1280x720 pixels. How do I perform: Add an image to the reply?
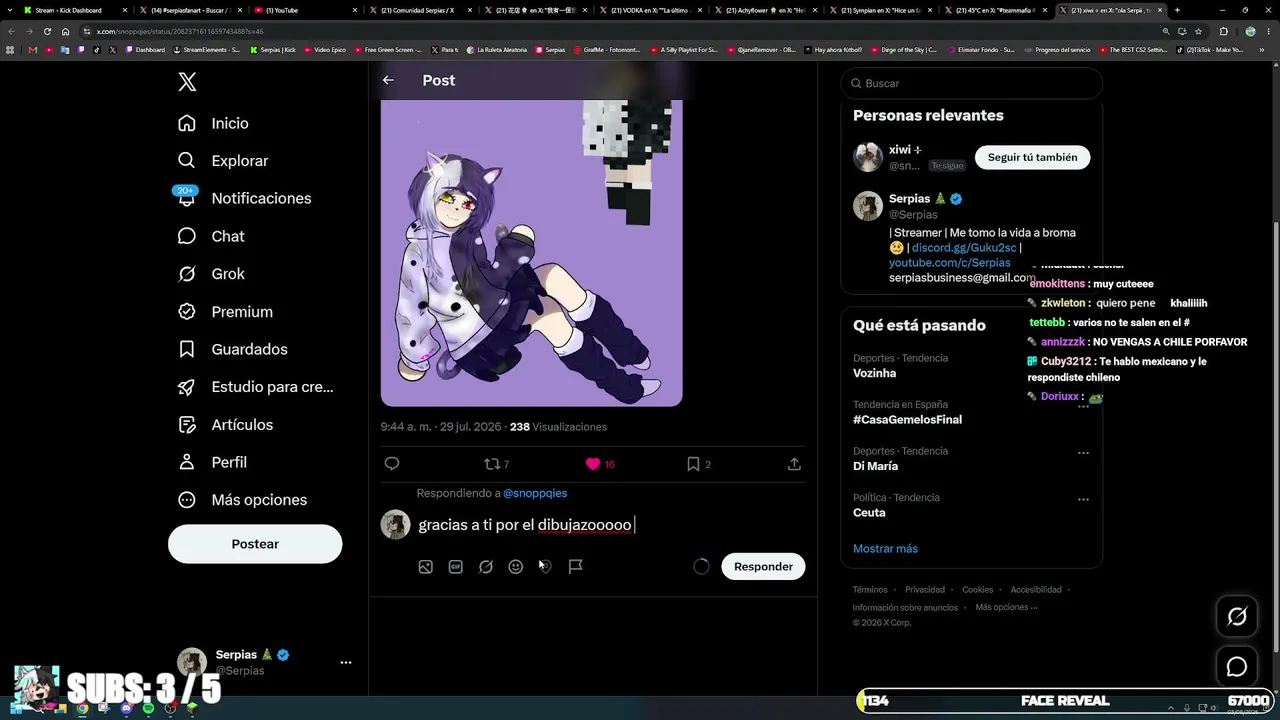426,567
